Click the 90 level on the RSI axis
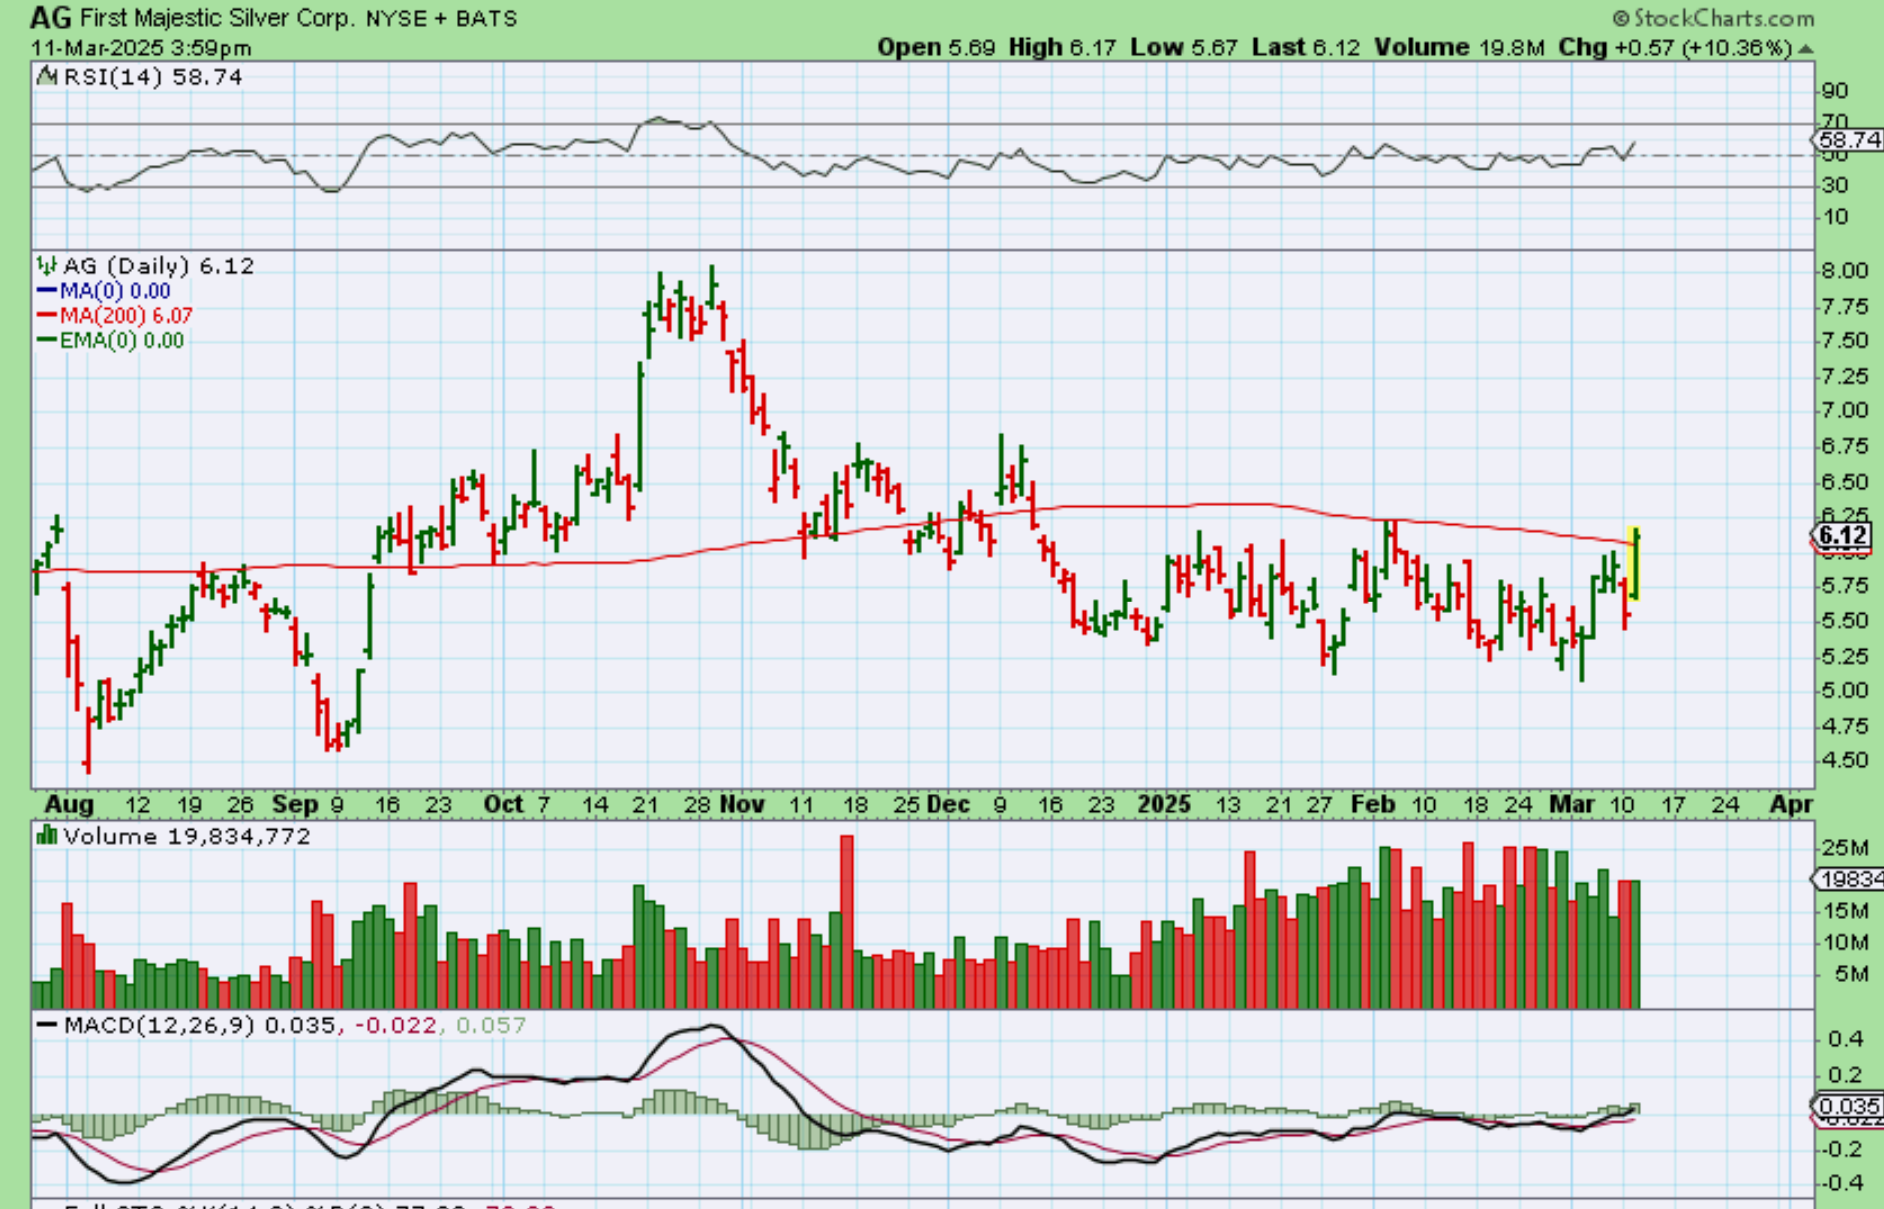 pos(1835,91)
